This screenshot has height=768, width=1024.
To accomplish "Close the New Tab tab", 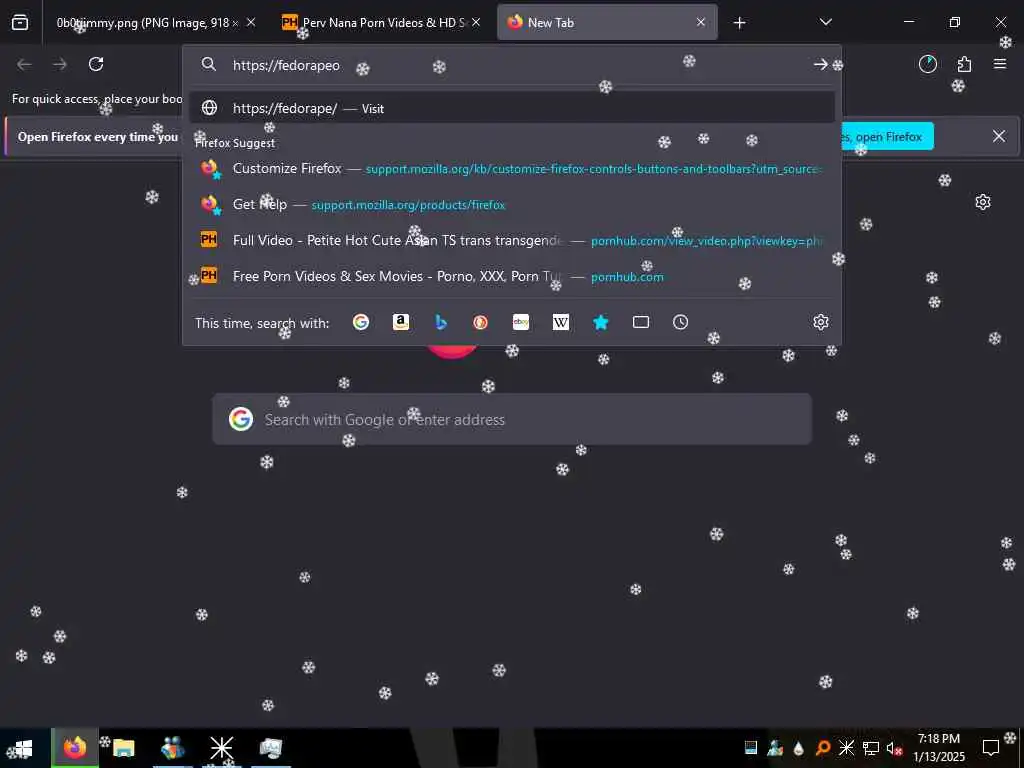I will 701,22.
